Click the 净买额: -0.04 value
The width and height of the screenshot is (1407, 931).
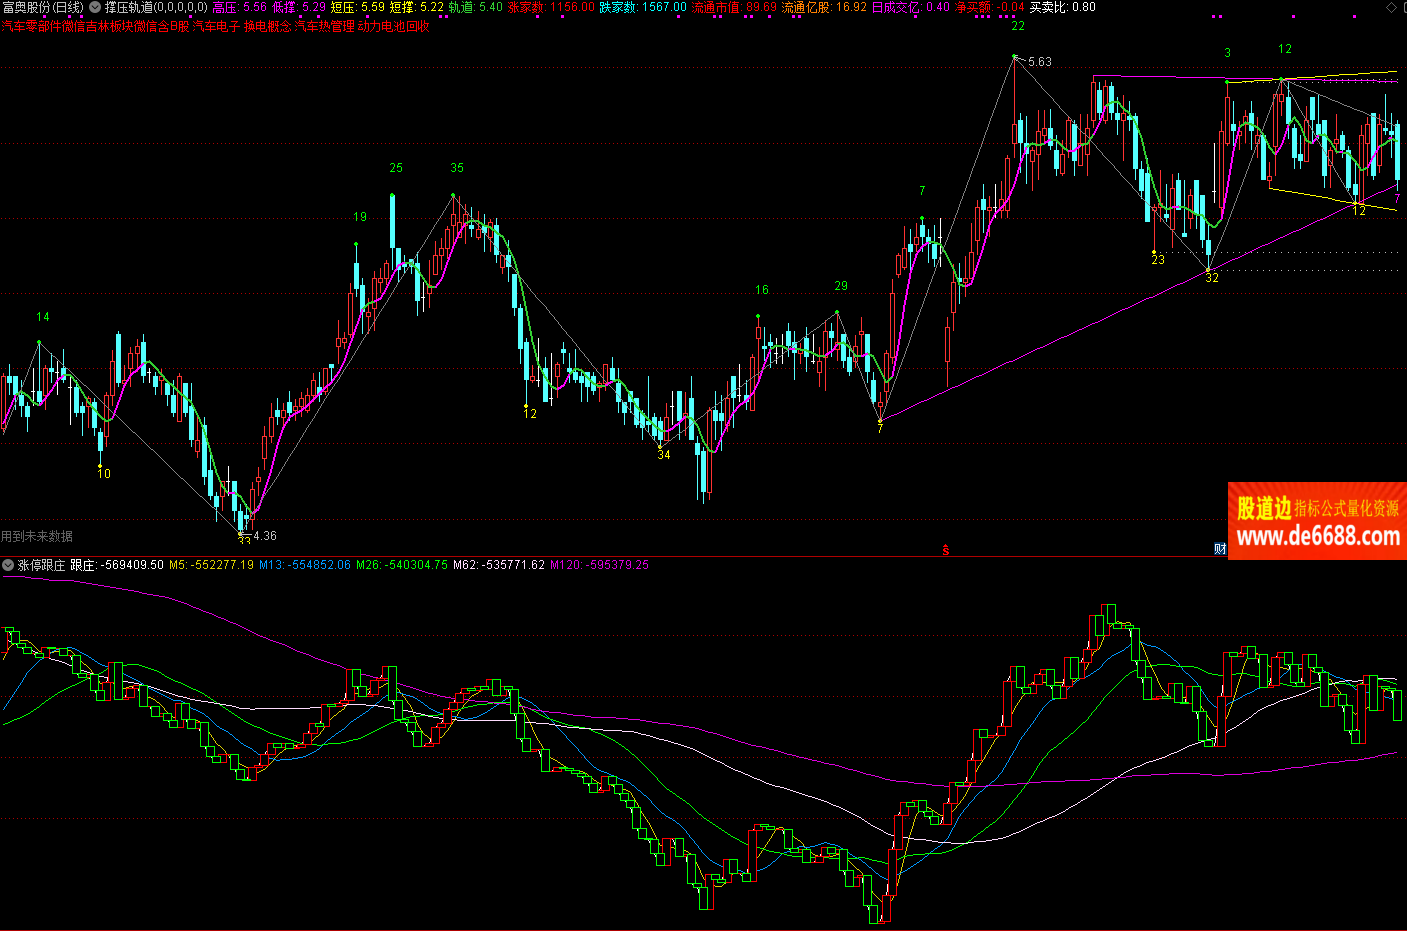(x=989, y=7)
